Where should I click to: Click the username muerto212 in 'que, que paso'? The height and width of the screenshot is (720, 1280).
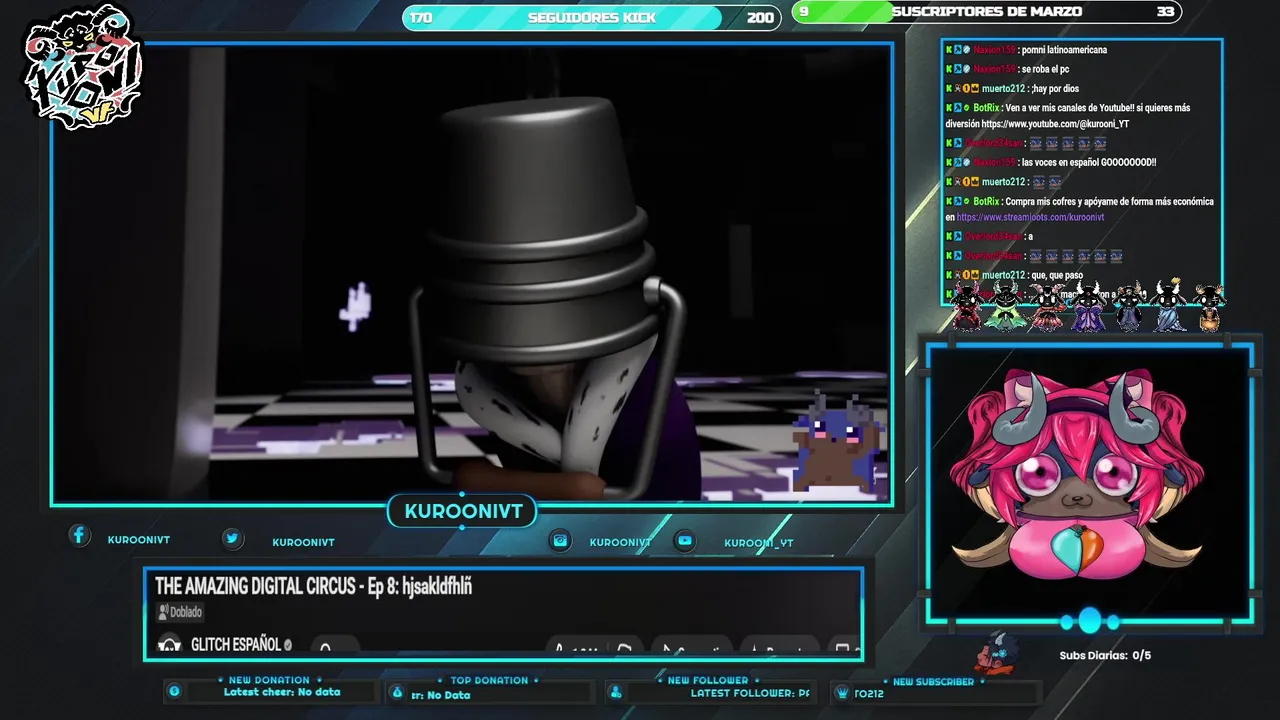(x=1003, y=275)
